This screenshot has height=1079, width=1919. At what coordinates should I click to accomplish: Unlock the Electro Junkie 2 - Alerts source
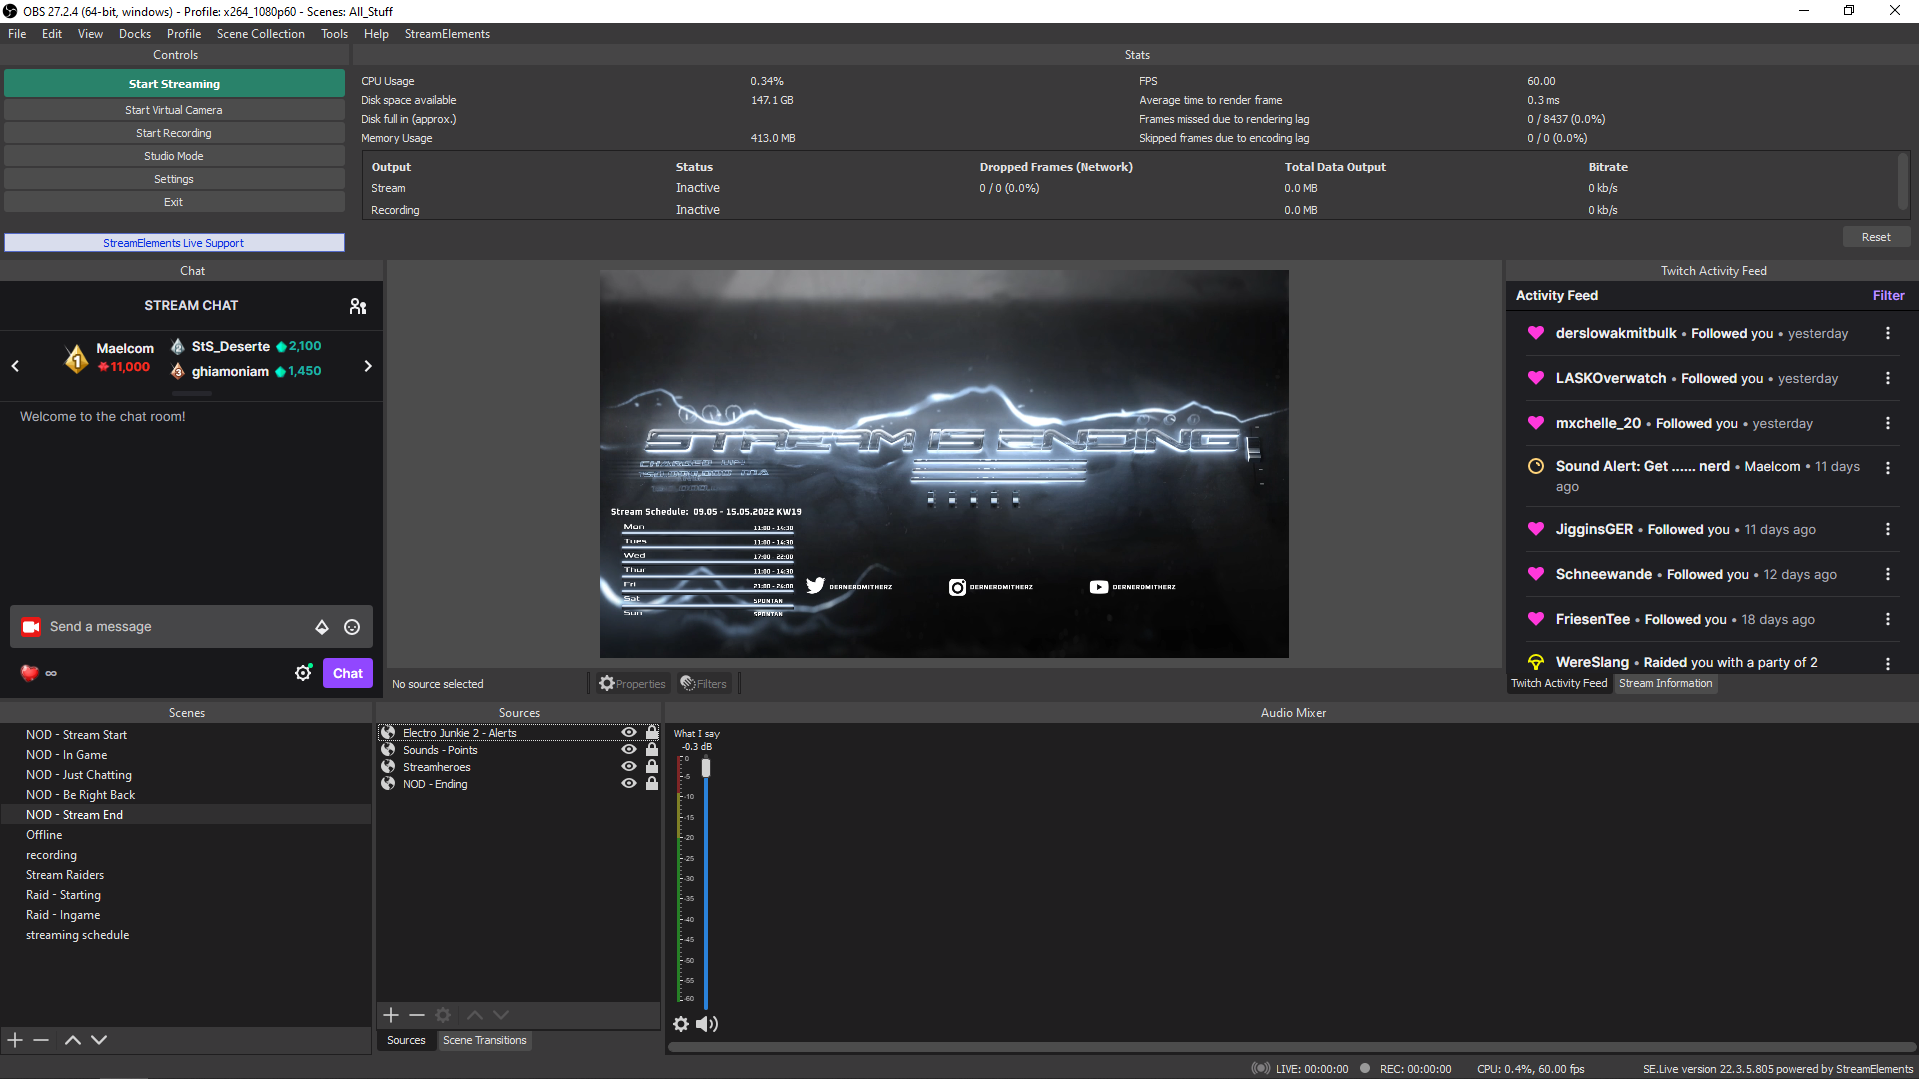(652, 733)
